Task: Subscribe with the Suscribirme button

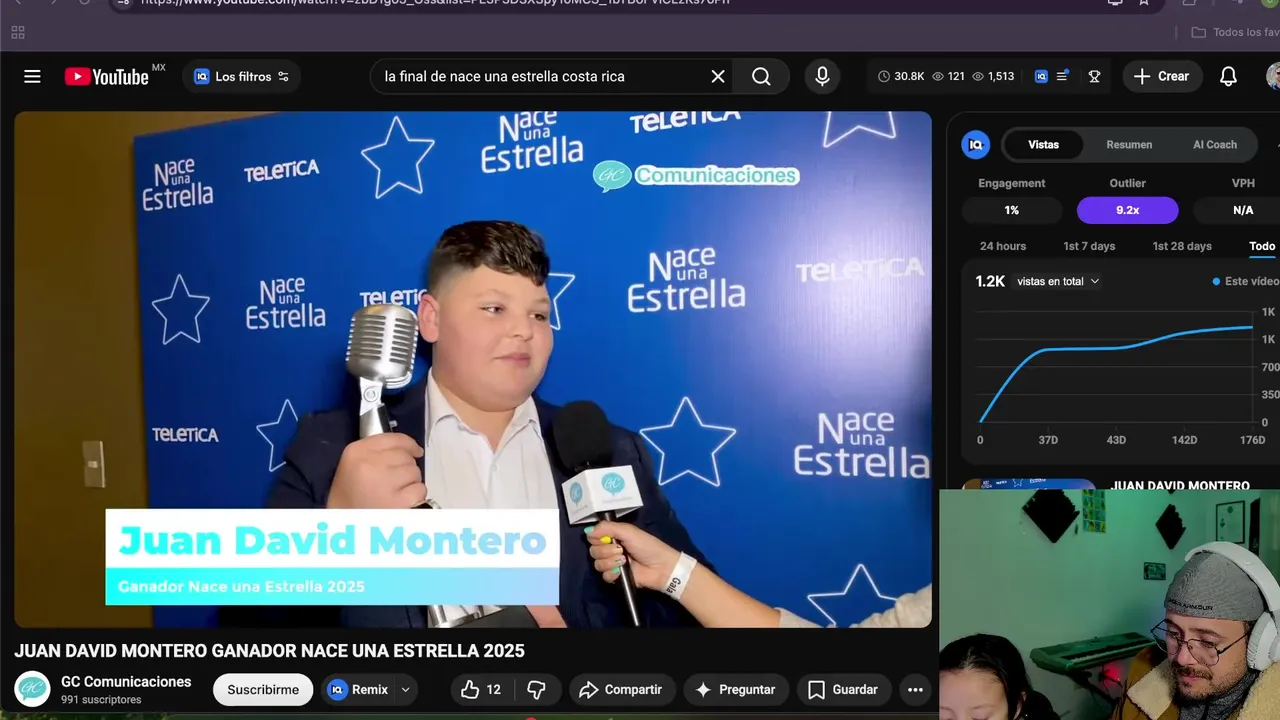Action: (263, 690)
